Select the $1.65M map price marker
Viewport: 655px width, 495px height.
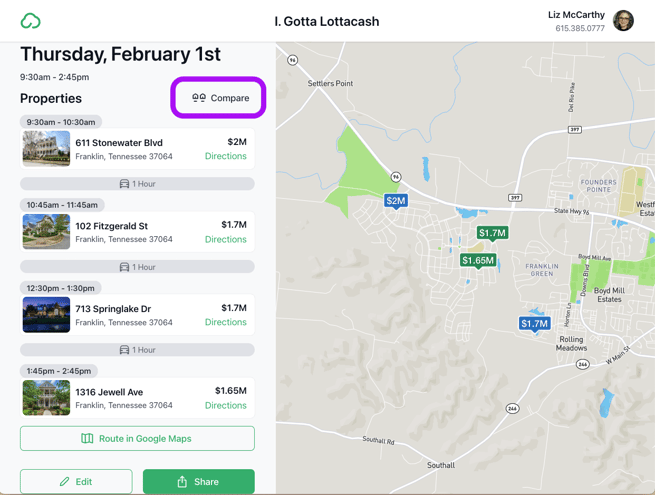[478, 260]
